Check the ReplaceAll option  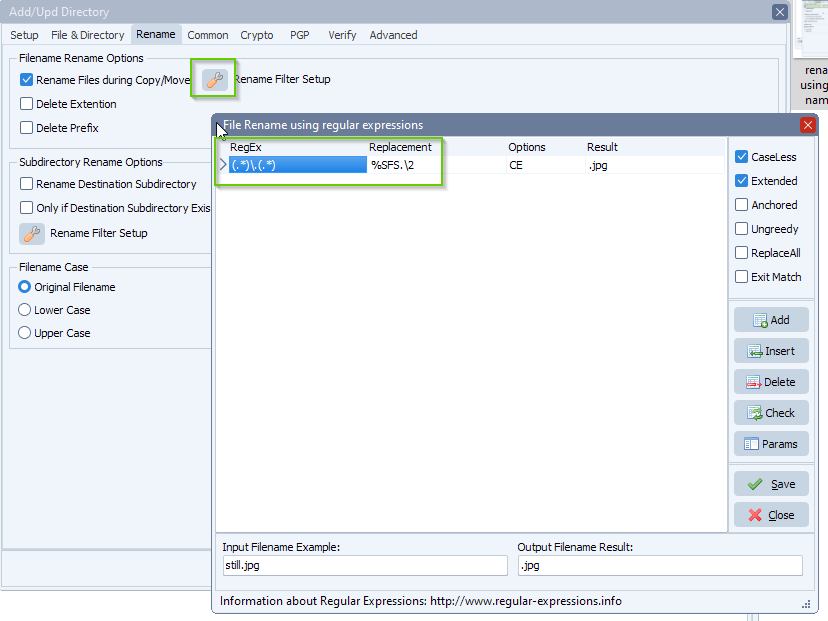(x=743, y=253)
